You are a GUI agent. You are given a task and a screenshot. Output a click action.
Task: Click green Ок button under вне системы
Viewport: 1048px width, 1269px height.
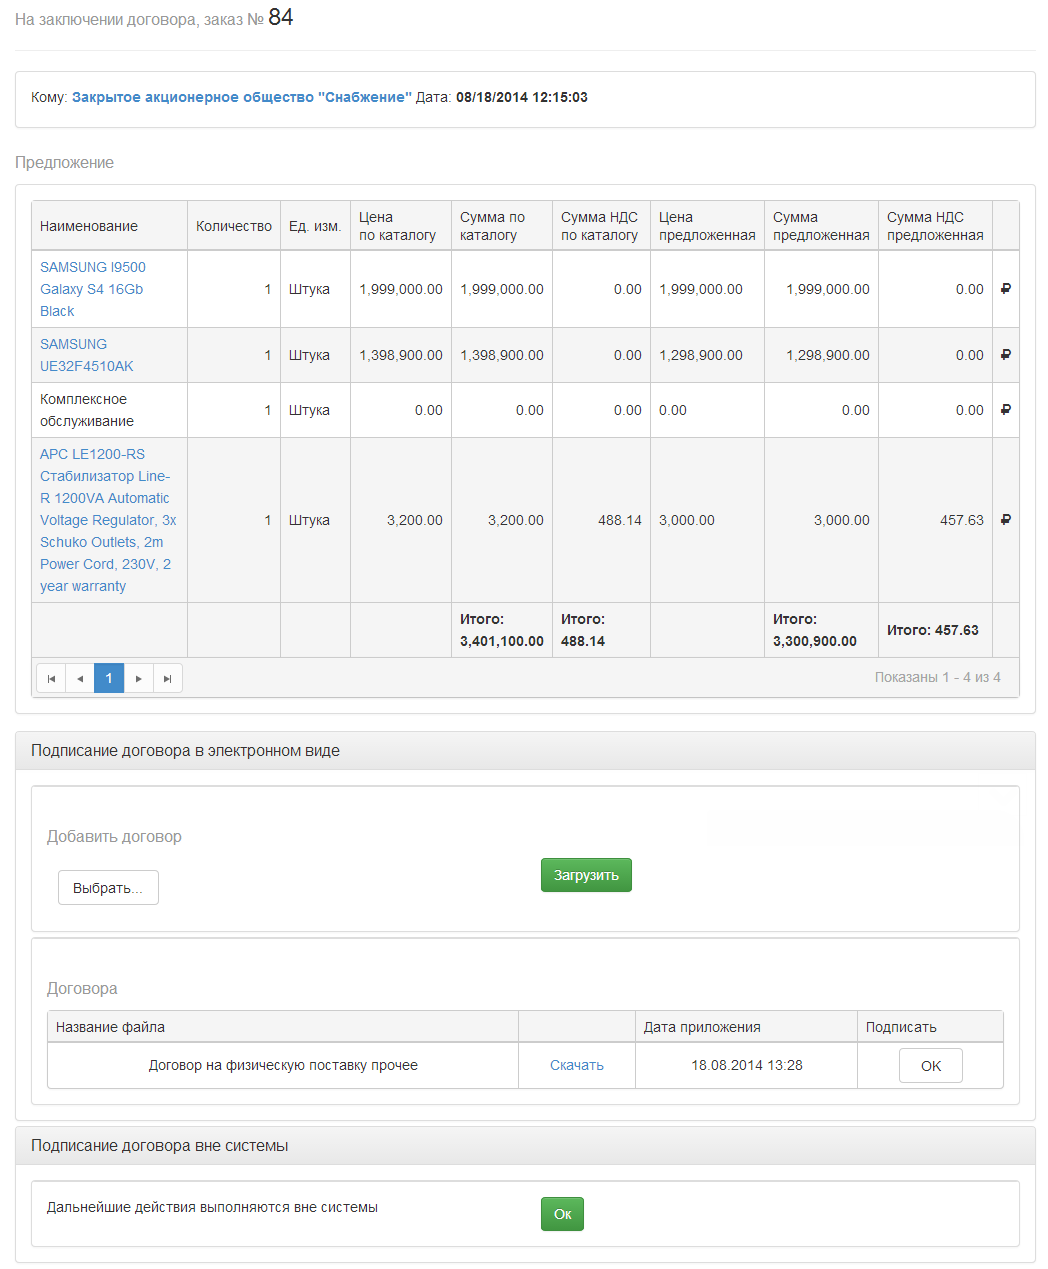coord(562,1214)
